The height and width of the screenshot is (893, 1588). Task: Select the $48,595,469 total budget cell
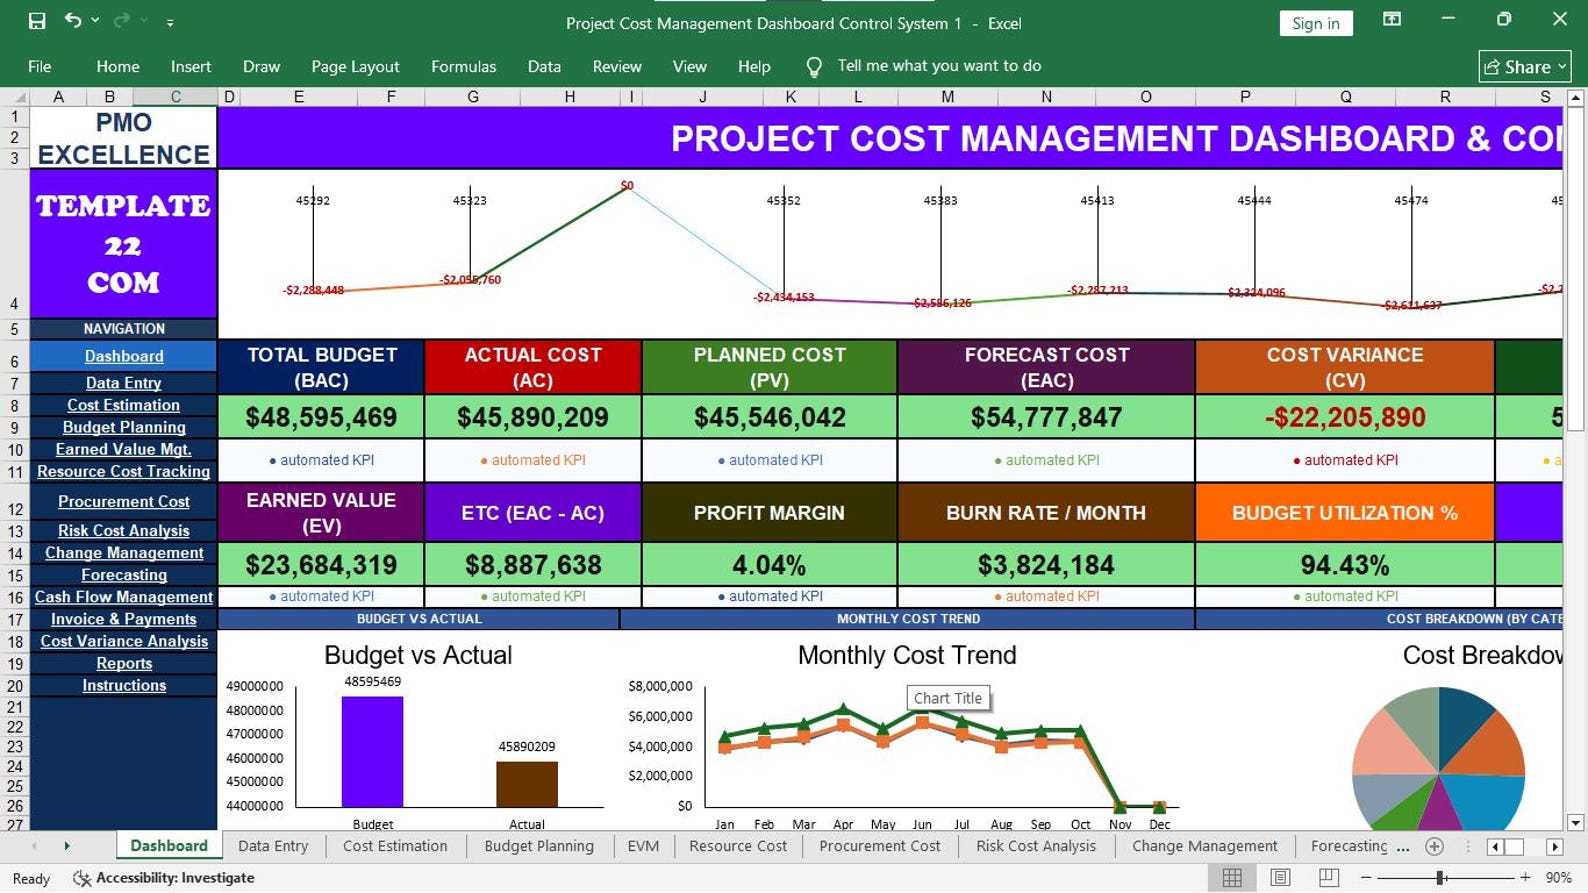[321, 417]
